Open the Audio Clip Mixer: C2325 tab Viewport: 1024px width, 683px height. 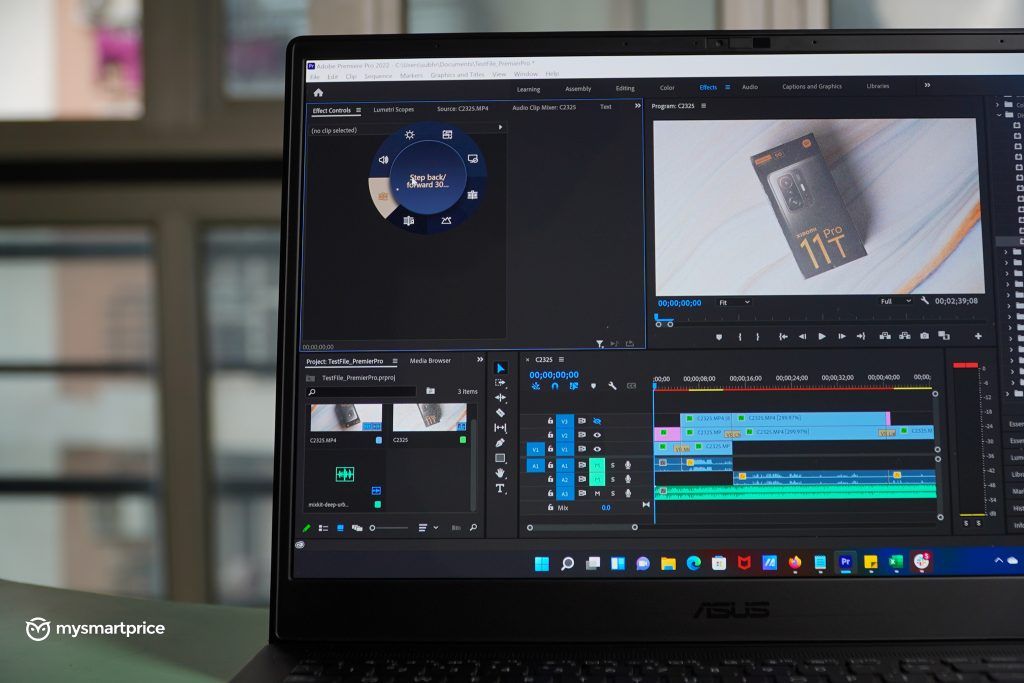coord(544,107)
